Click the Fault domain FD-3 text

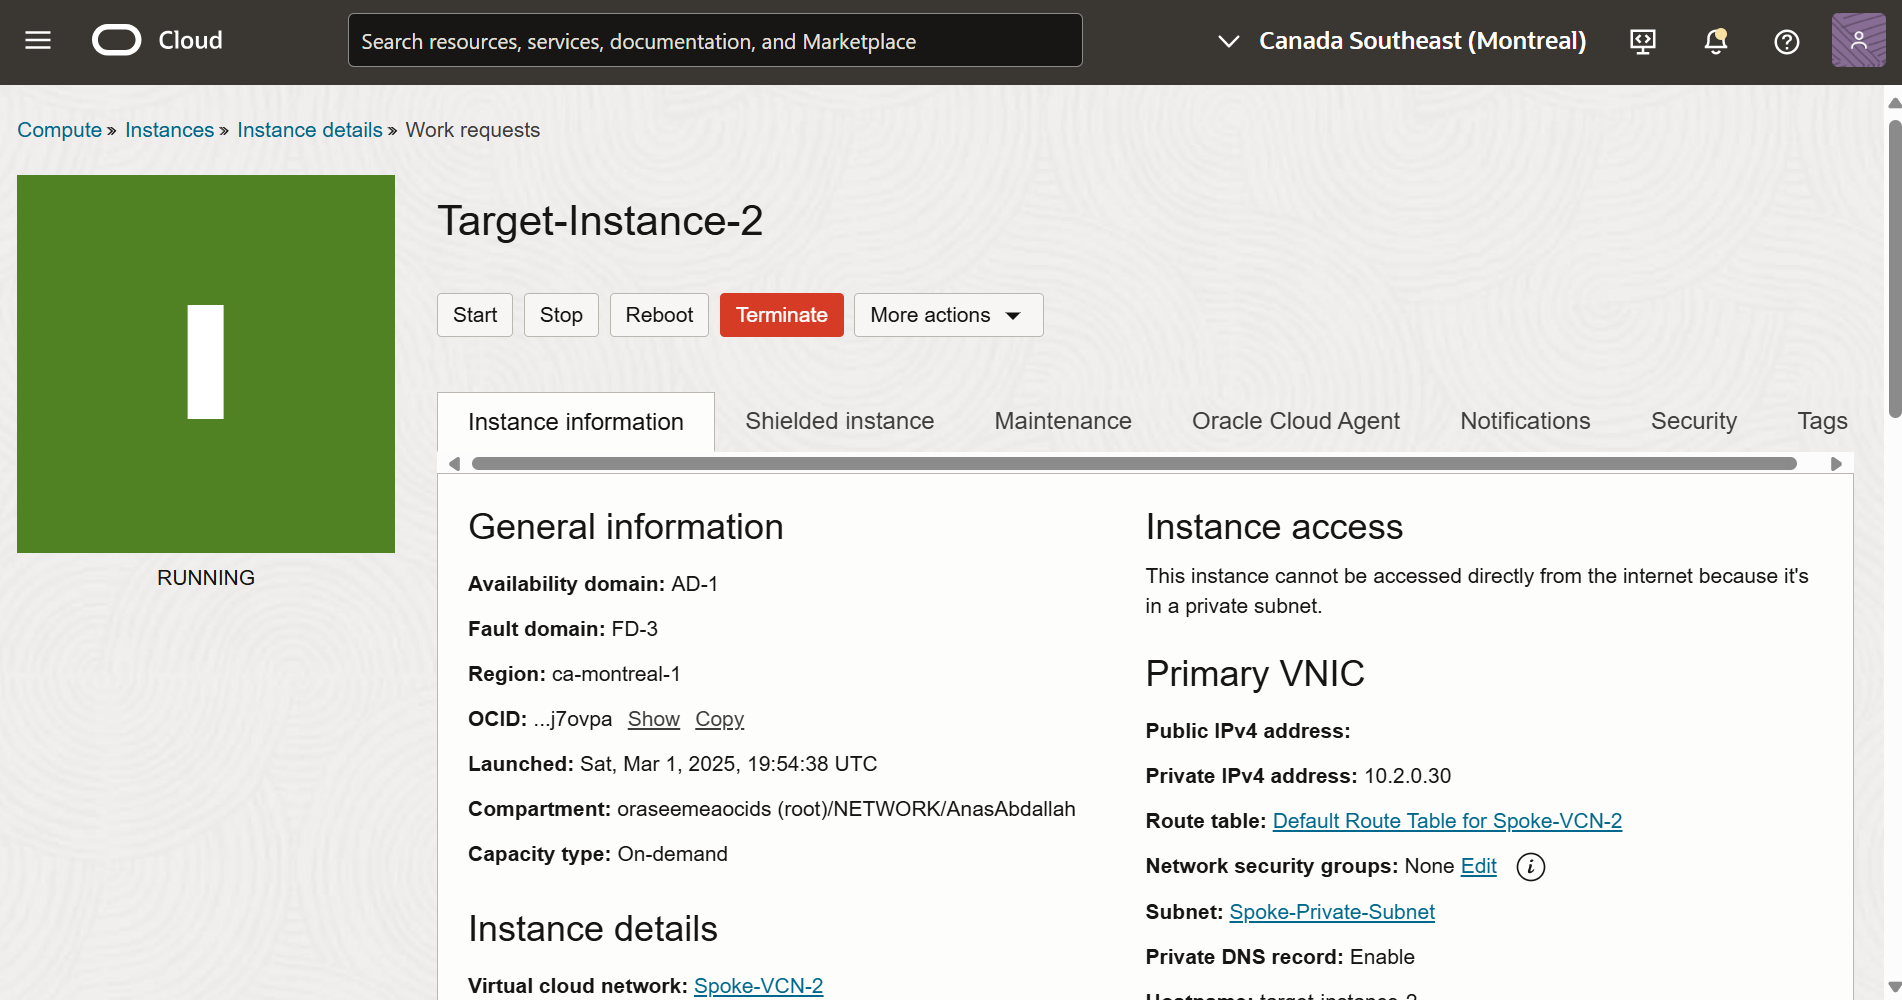[563, 629]
